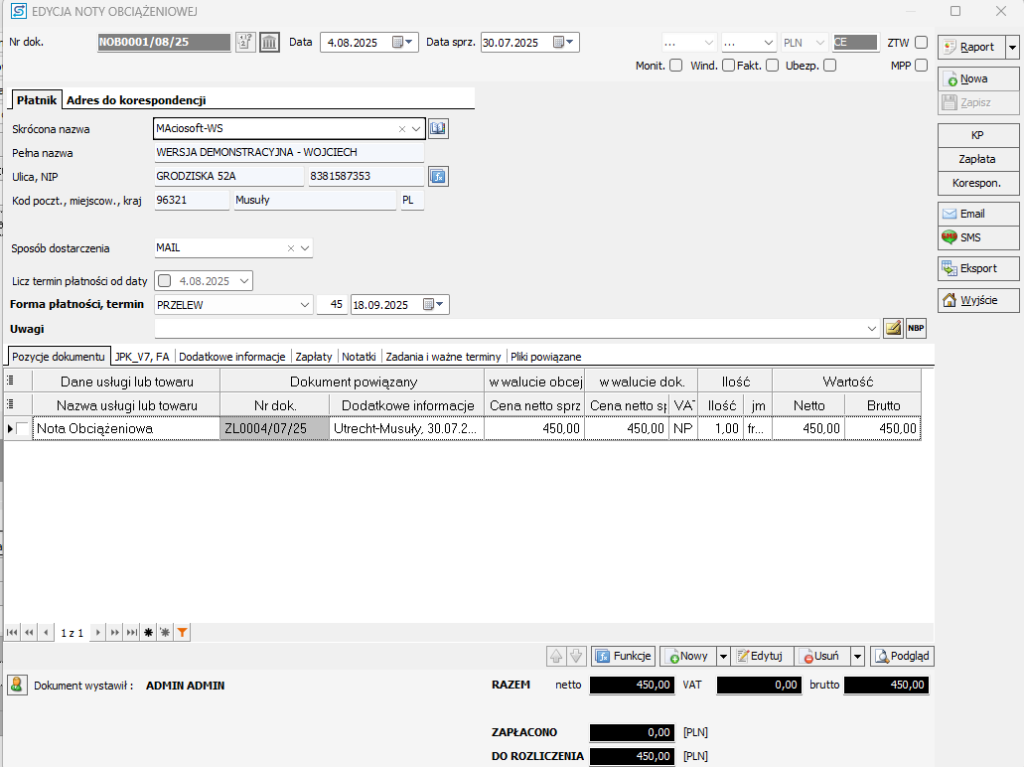Click the Zapłata button
This screenshot has width=1024, height=767.
click(x=977, y=159)
